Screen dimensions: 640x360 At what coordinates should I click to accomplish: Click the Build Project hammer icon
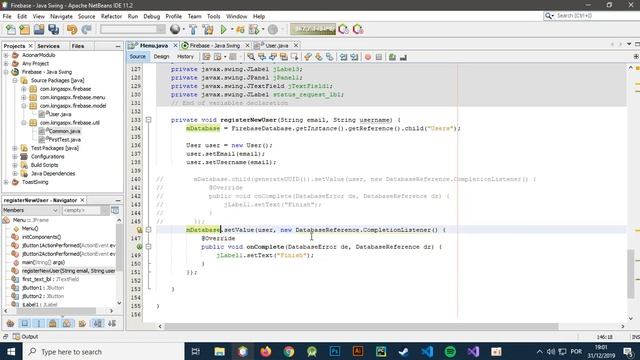click(x=193, y=29)
